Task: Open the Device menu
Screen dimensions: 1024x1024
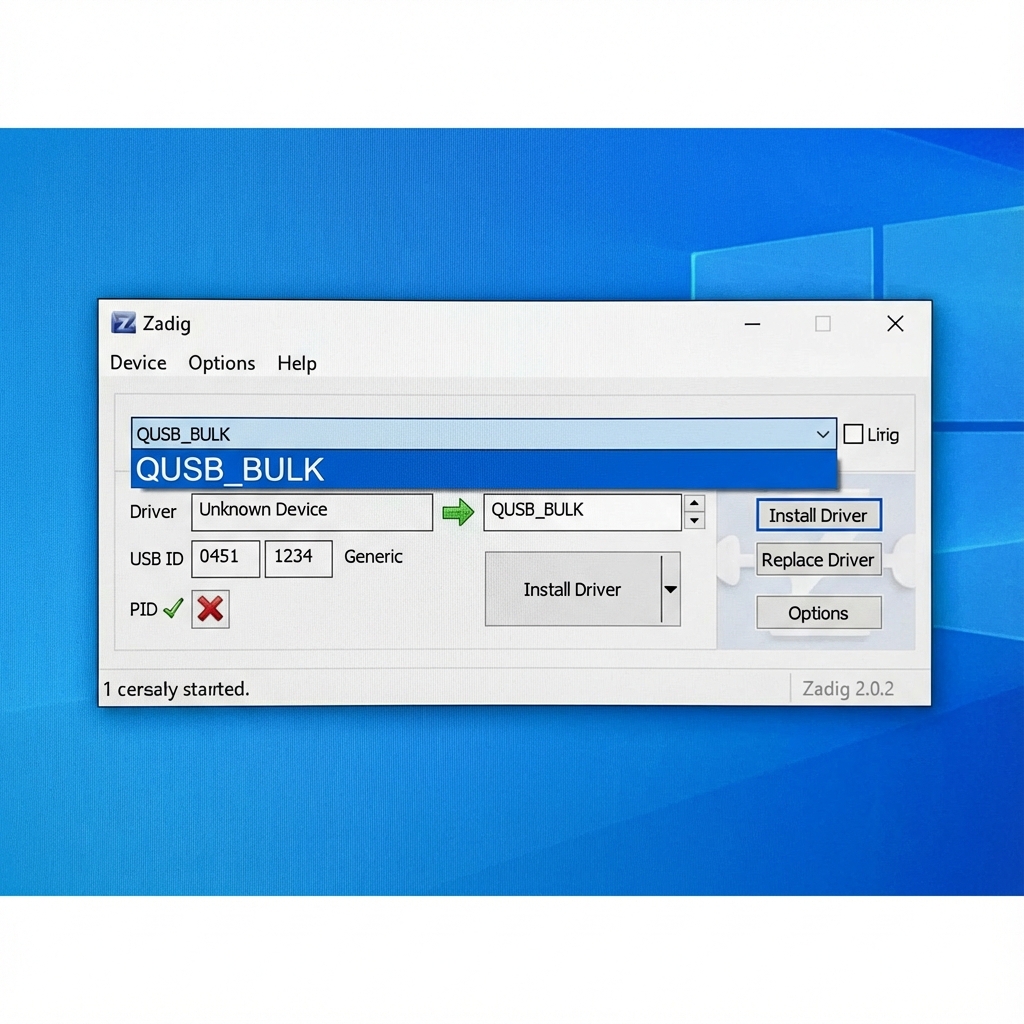Action: pos(138,363)
